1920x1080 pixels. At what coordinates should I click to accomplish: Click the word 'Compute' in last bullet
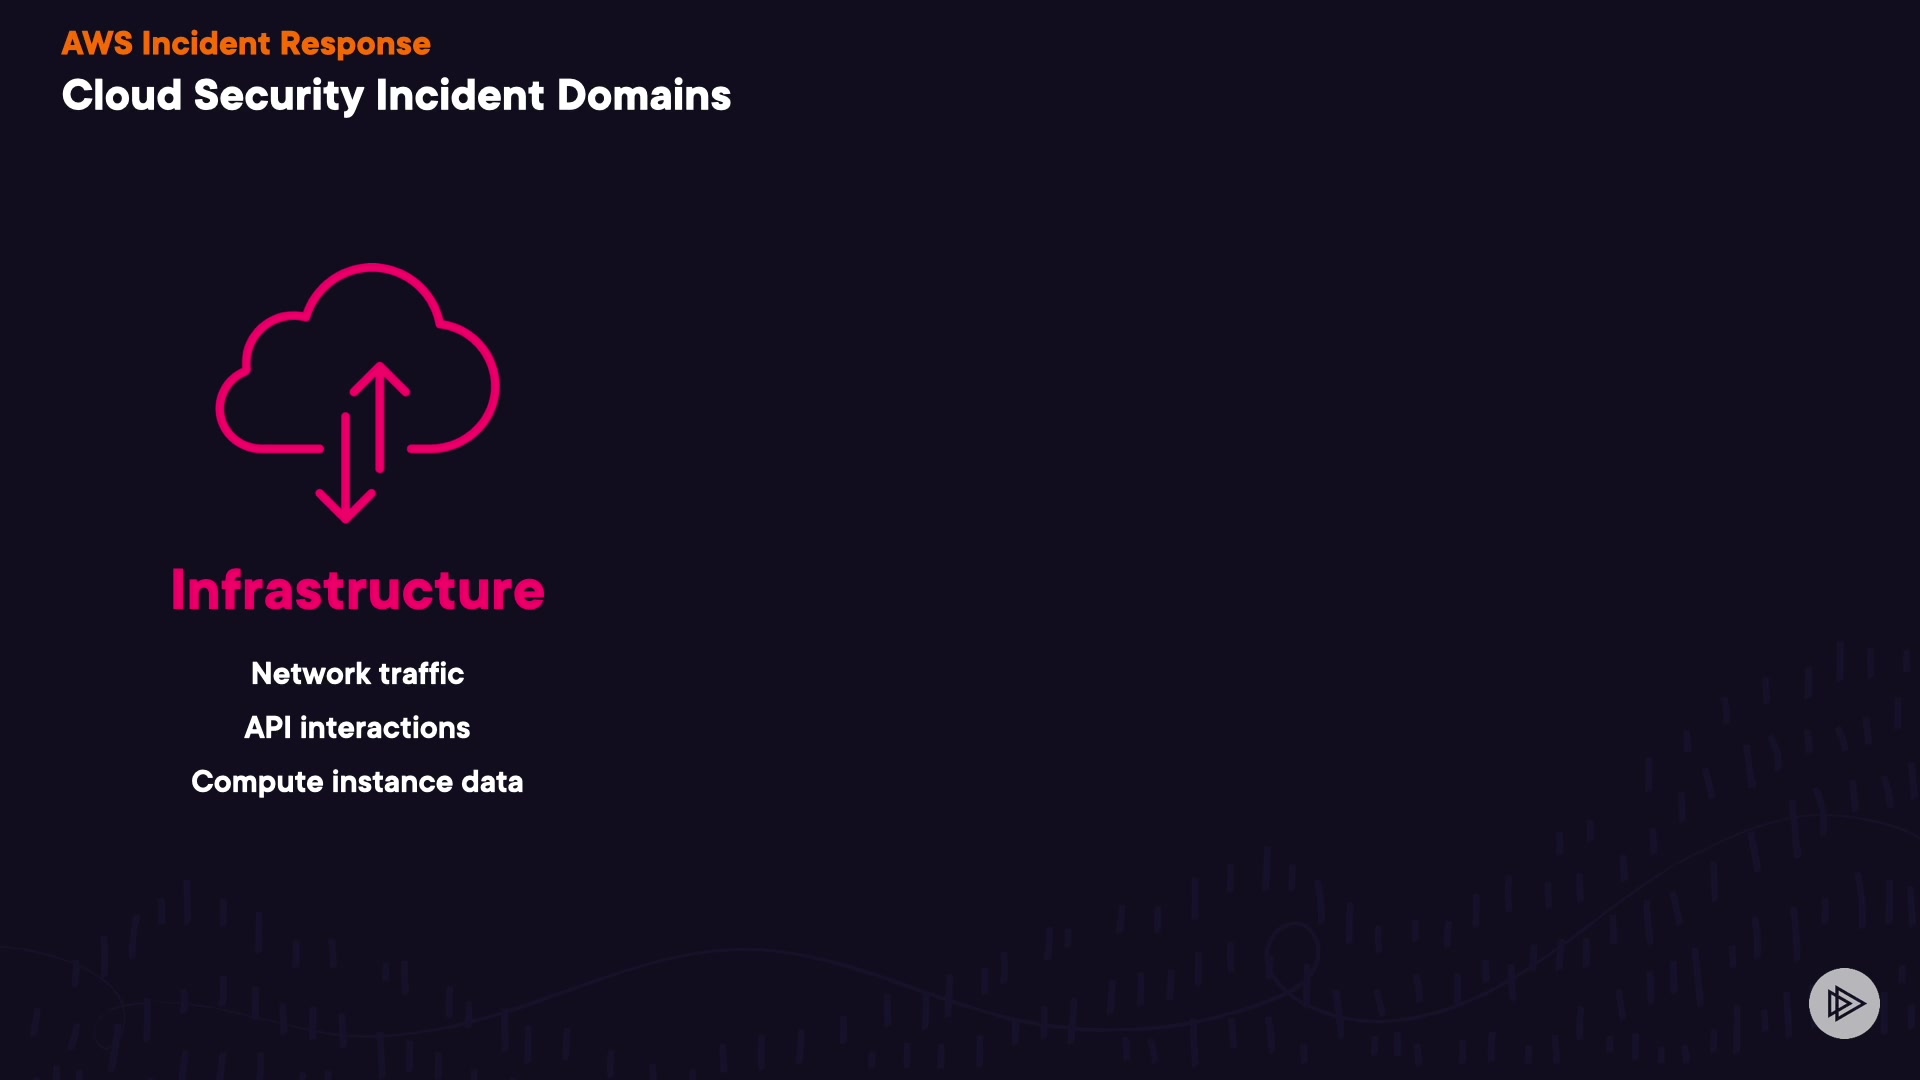click(257, 782)
